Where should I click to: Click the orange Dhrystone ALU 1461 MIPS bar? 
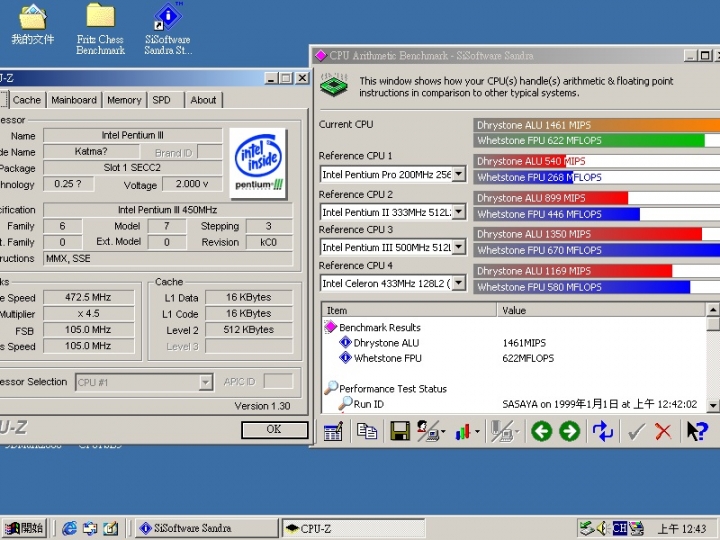[x=597, y=125]
